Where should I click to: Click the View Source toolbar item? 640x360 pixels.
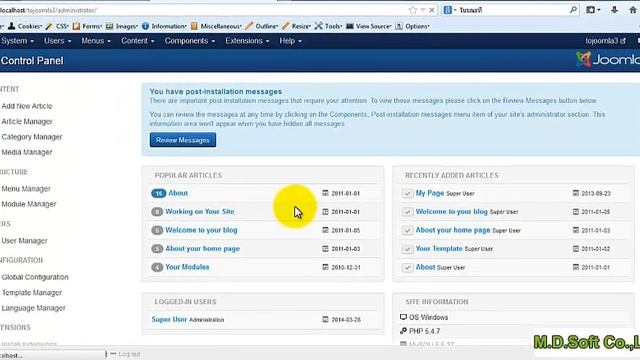[368, 26]
